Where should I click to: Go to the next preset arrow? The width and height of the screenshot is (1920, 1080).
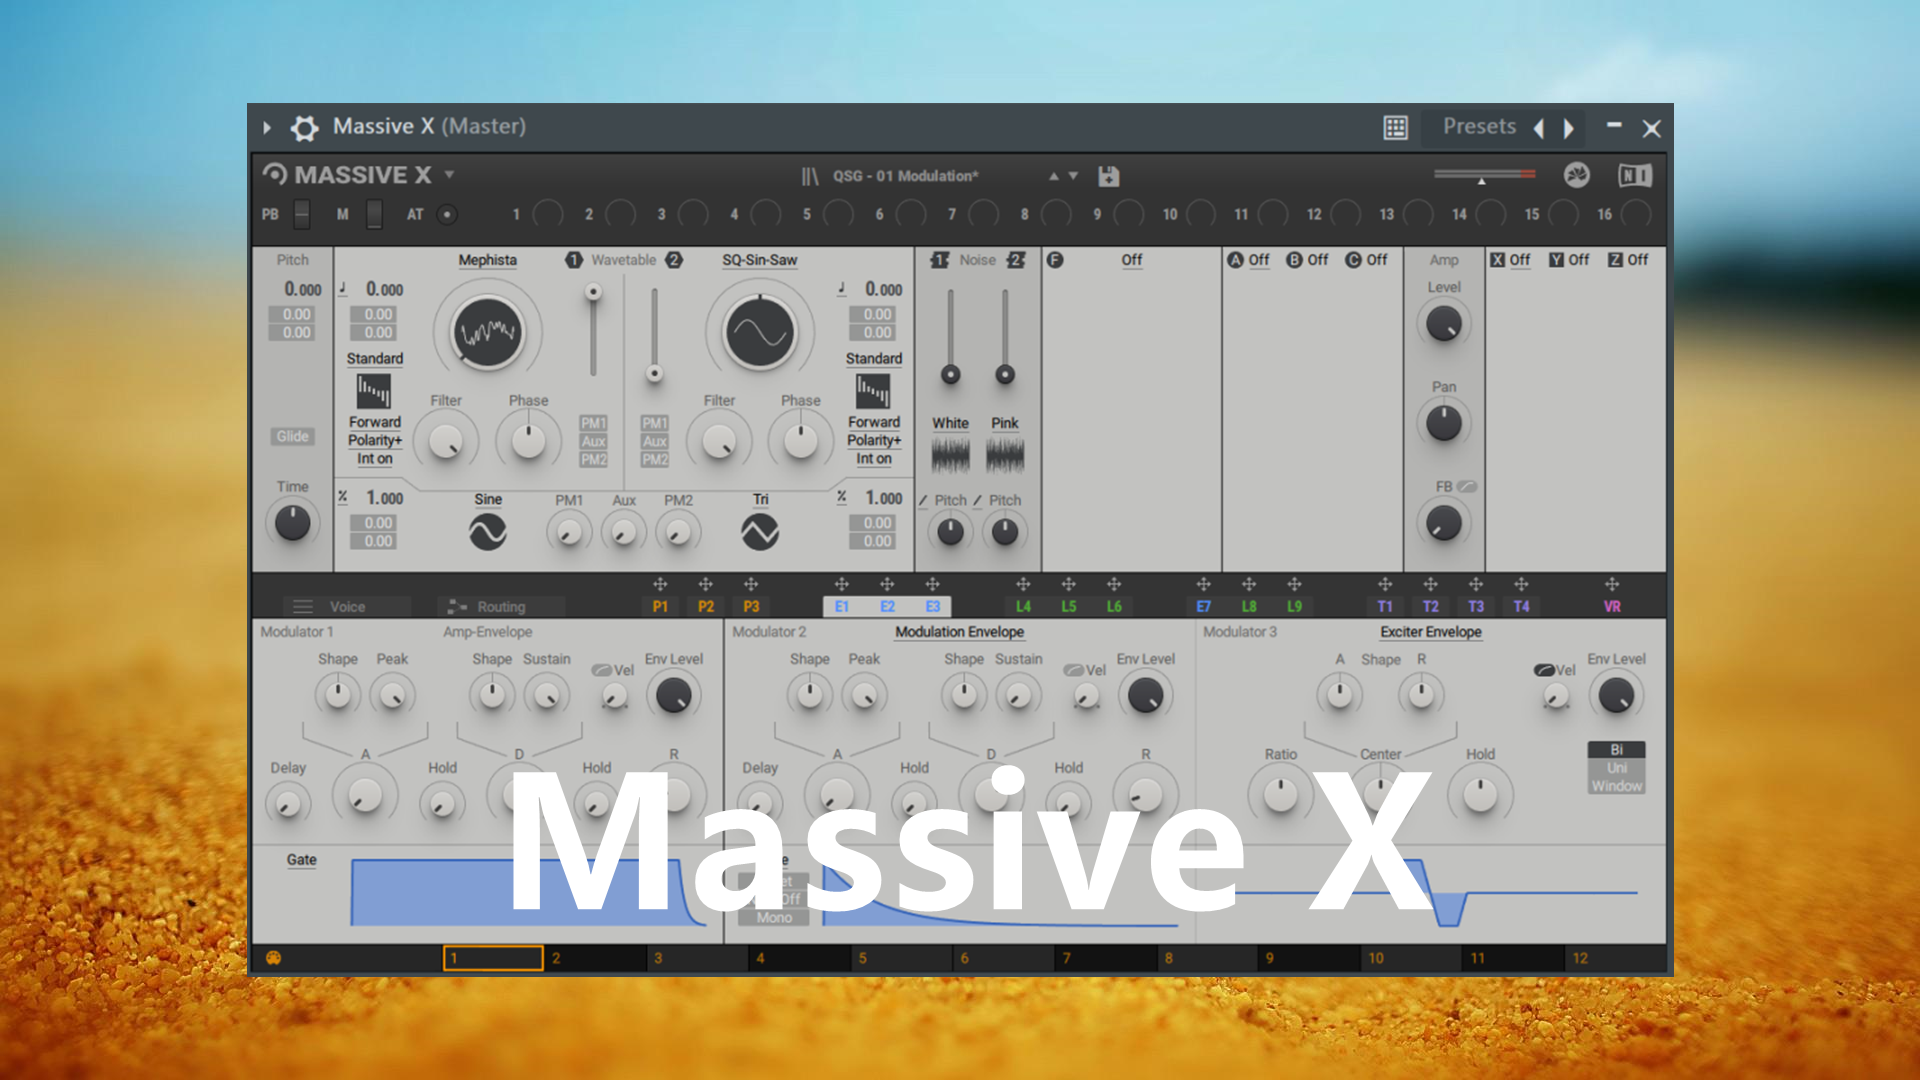click(x=1569, y=128)
